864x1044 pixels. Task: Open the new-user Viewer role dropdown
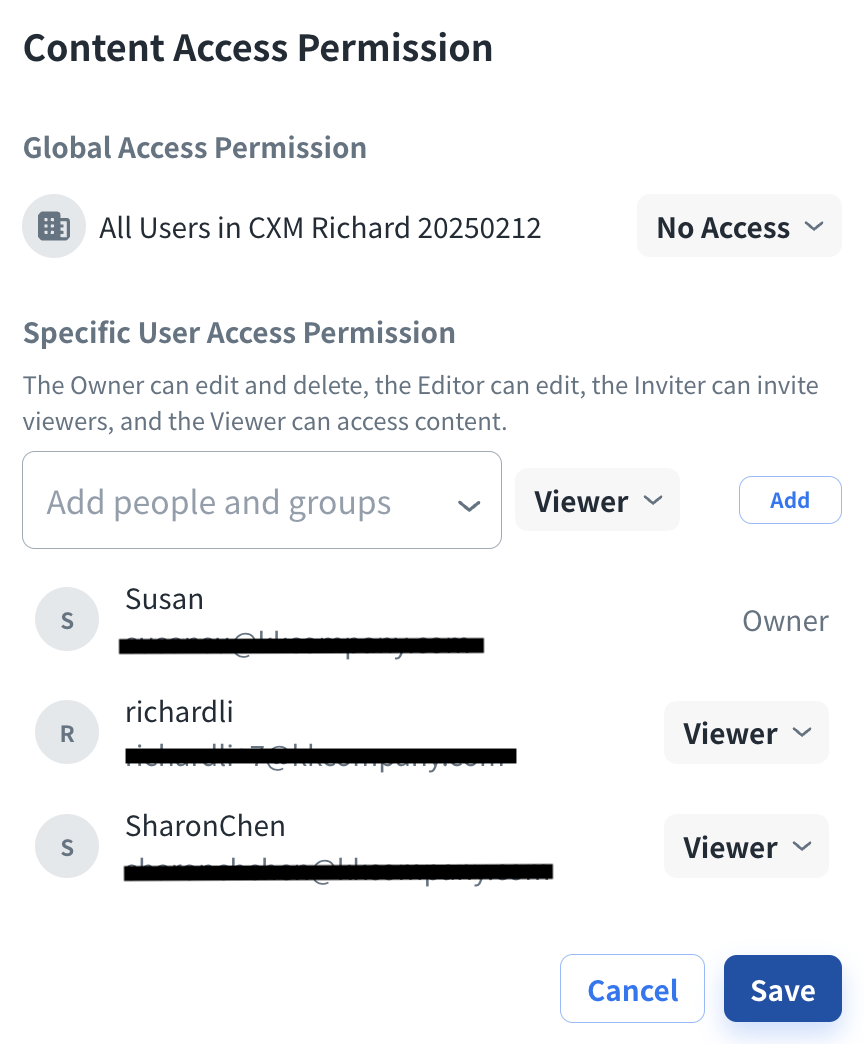[x=597, y=500]
